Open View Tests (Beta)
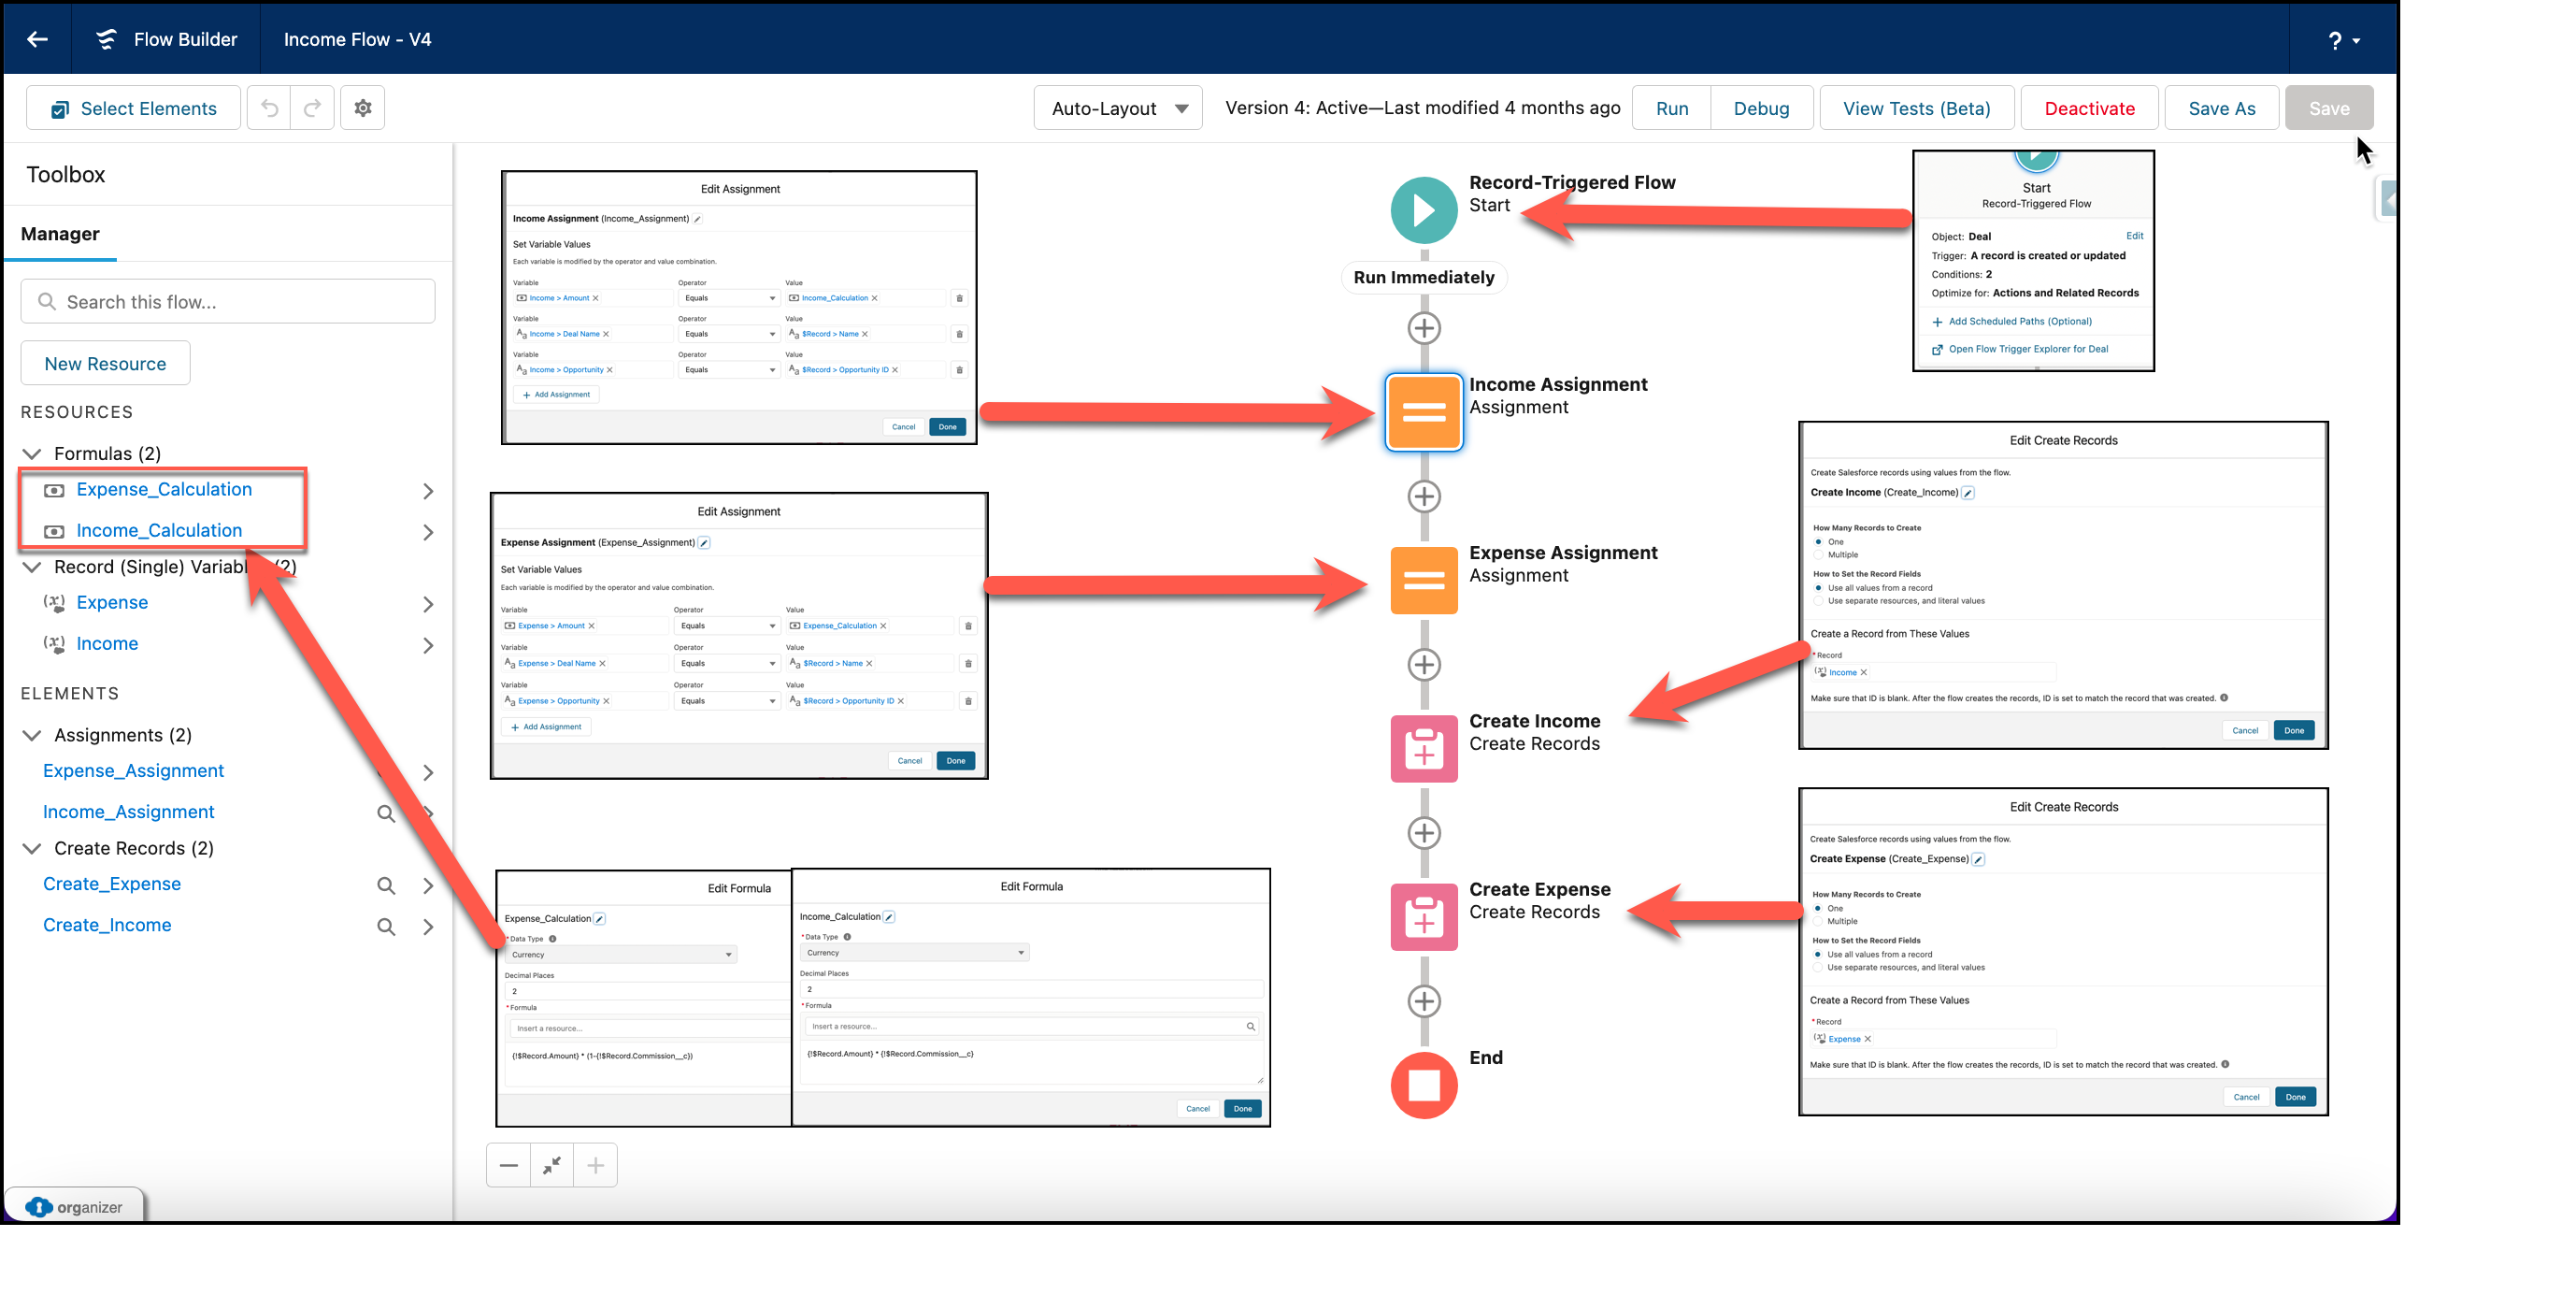Screen dimensions: 2576x1309 [1916, 108]
